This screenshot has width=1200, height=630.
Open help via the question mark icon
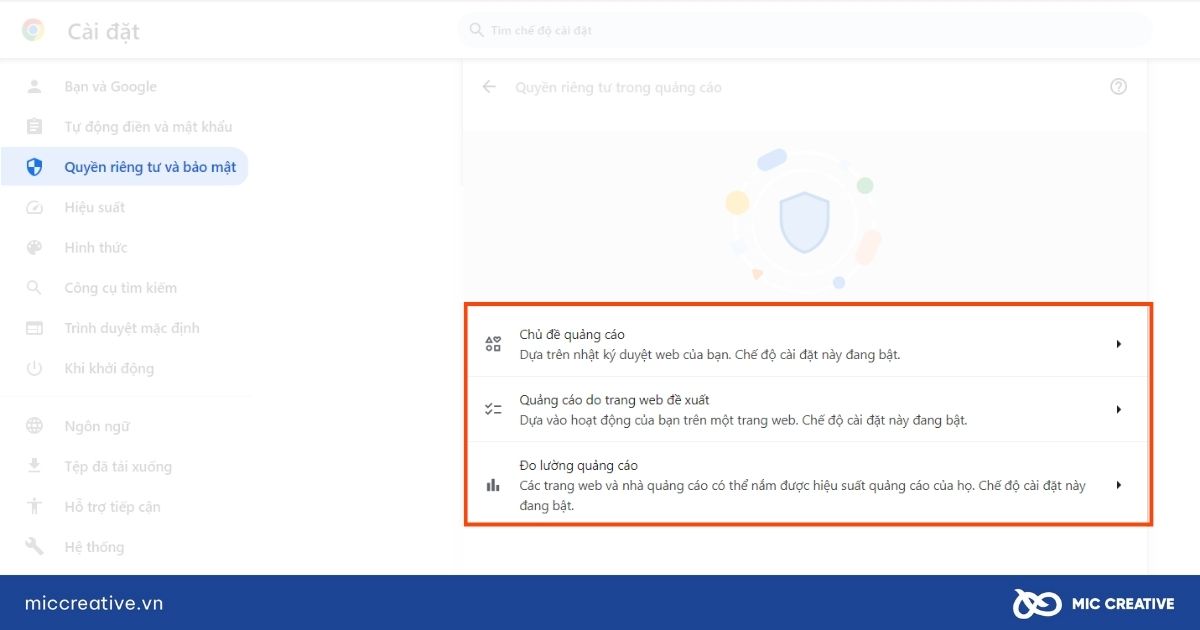click(x=1118, y=87)
